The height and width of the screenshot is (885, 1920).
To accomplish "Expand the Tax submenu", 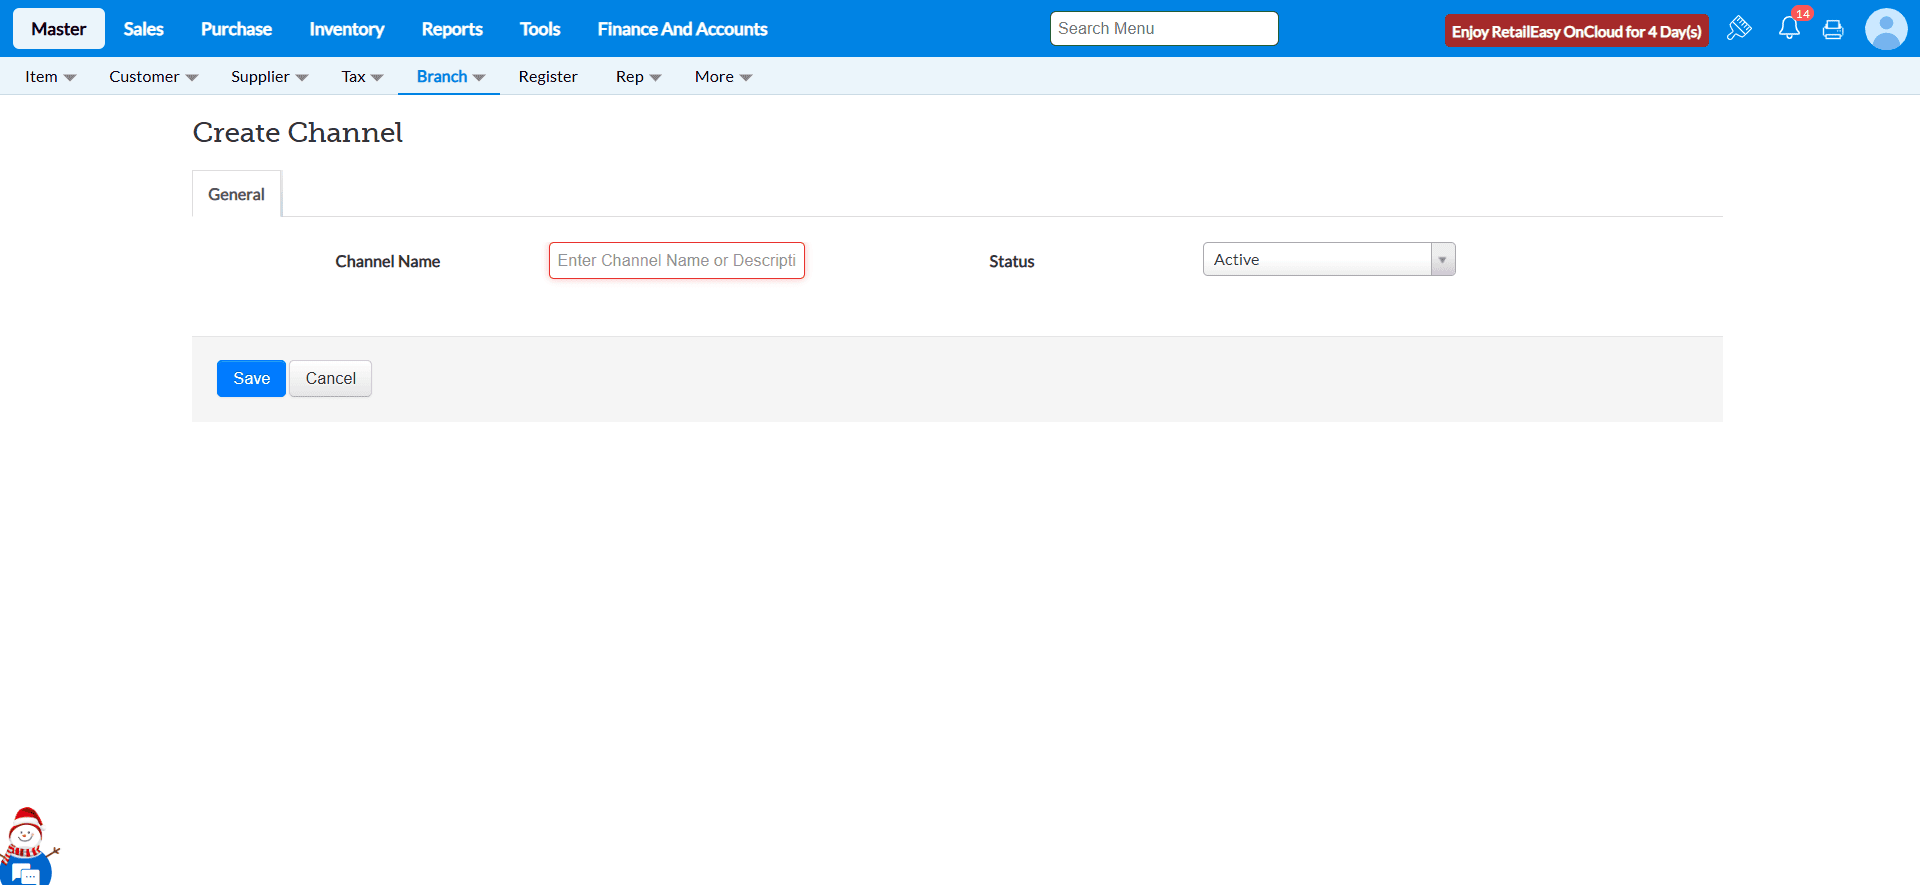I will (x=362, y=77).
